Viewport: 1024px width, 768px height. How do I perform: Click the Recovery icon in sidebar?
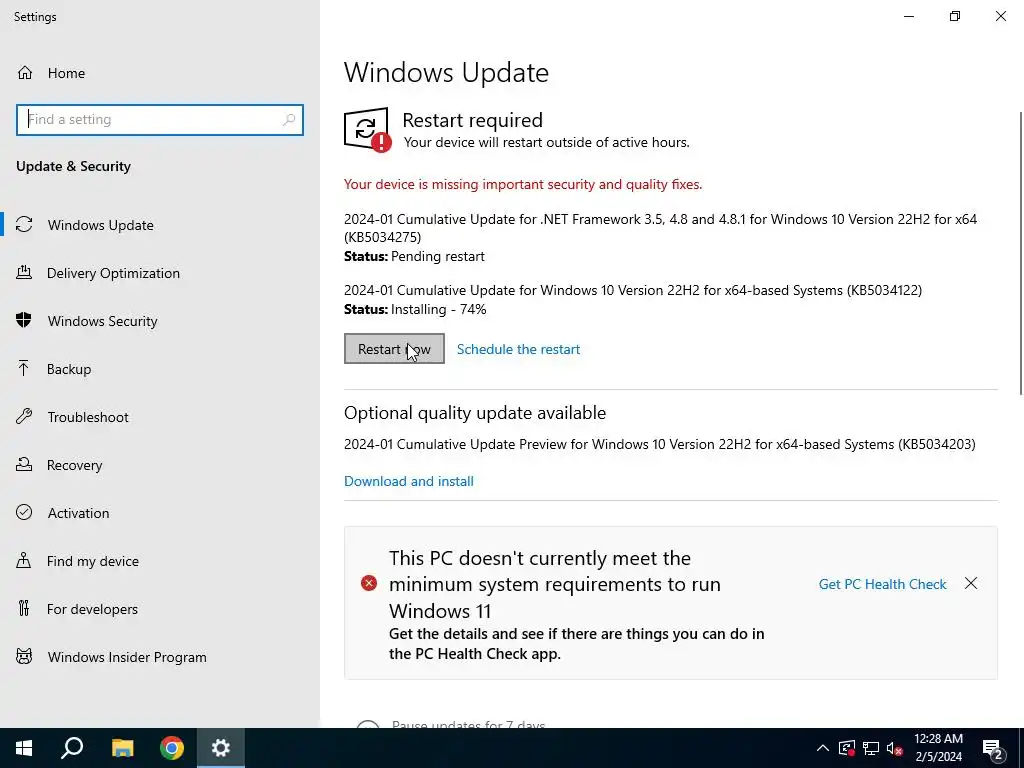pos(24,464)
